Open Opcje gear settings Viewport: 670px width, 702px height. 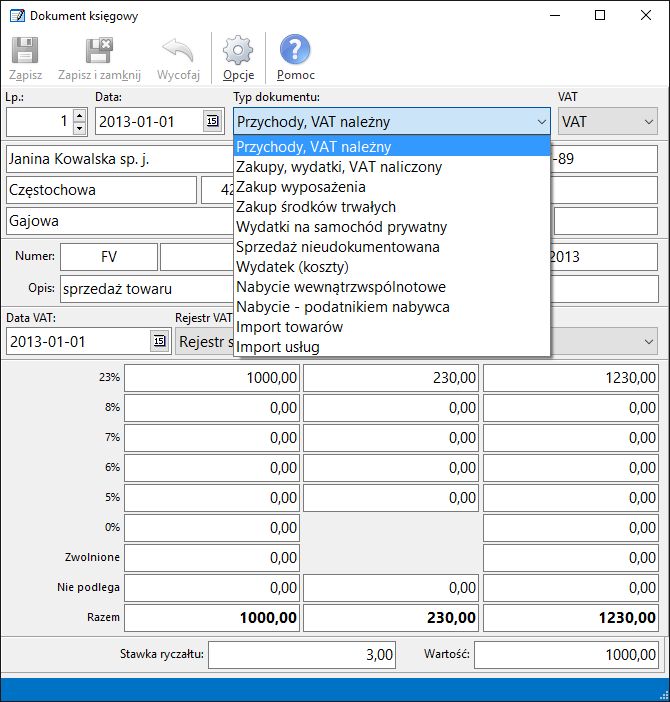tap(238, 51)
